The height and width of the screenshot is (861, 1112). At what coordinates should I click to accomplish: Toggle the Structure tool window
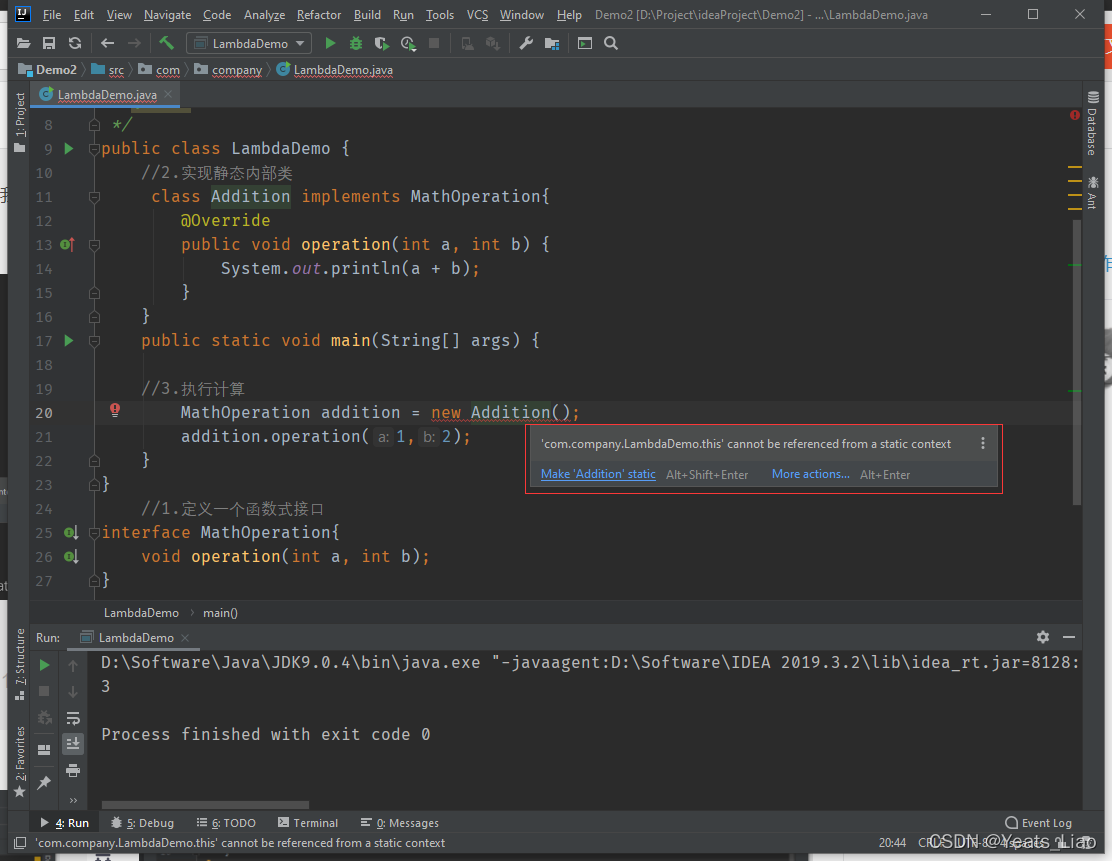(x=20, y=664)
